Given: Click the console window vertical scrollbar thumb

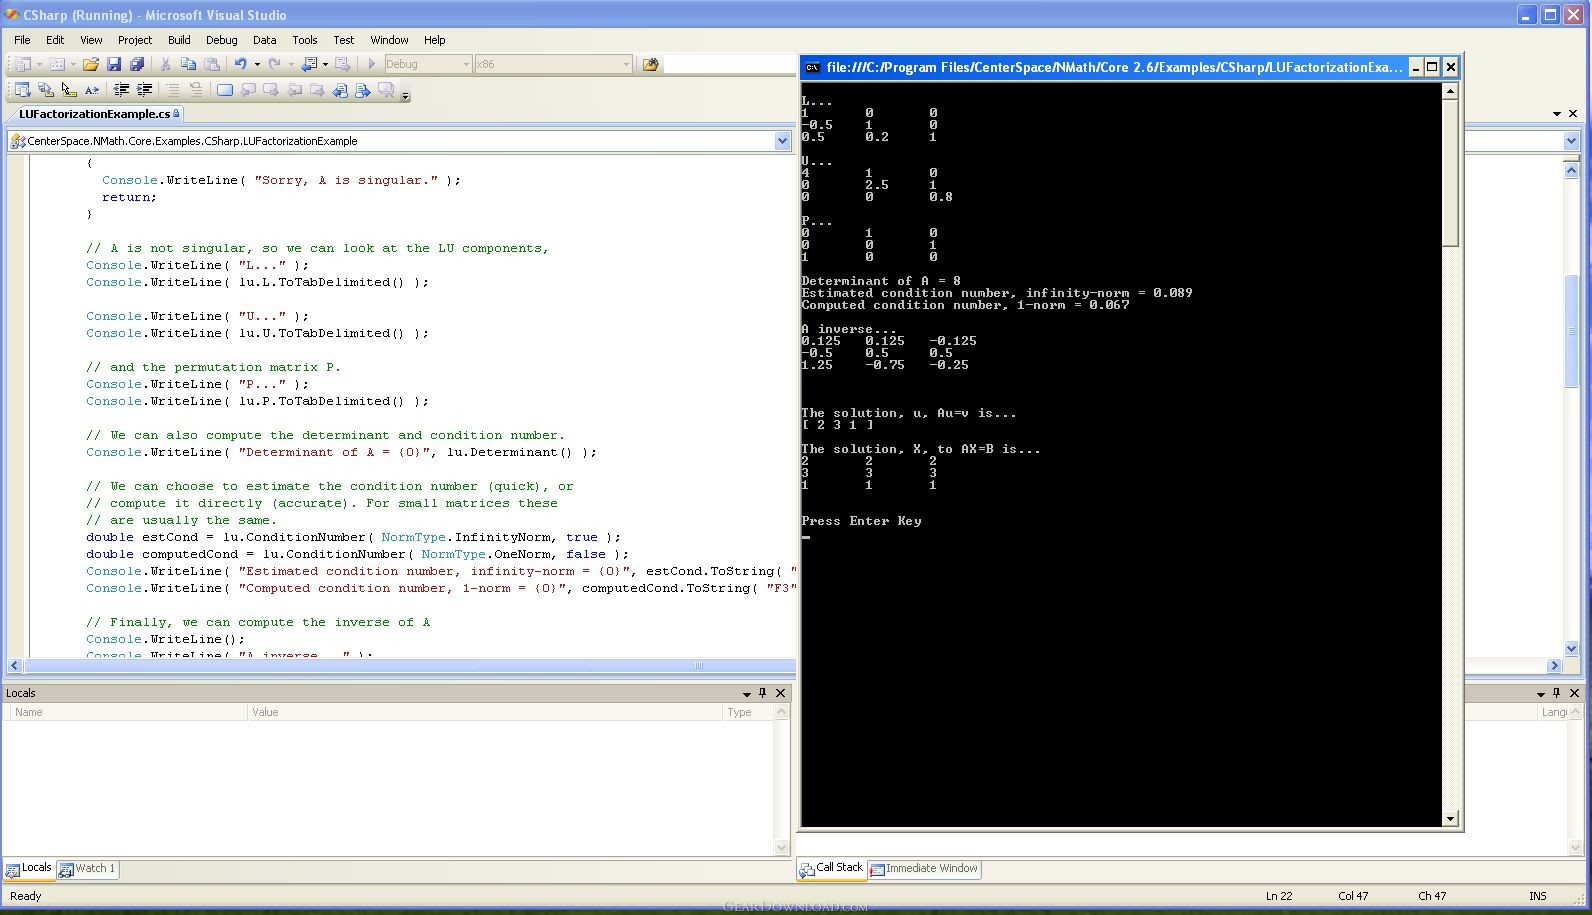Looking at the screenshot, I should coord(1450,173).
